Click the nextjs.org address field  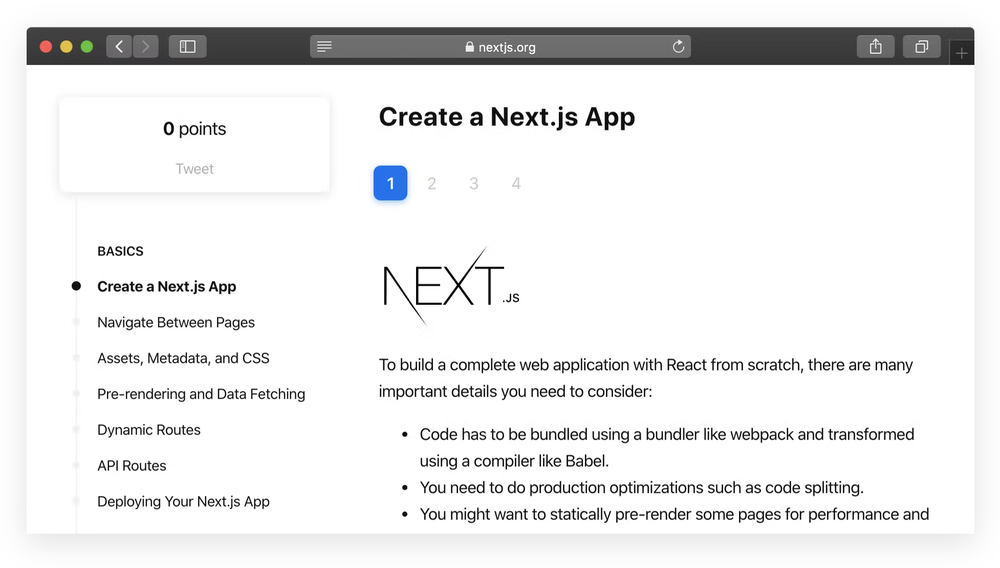pyautogui.click(x=500, y=47)
